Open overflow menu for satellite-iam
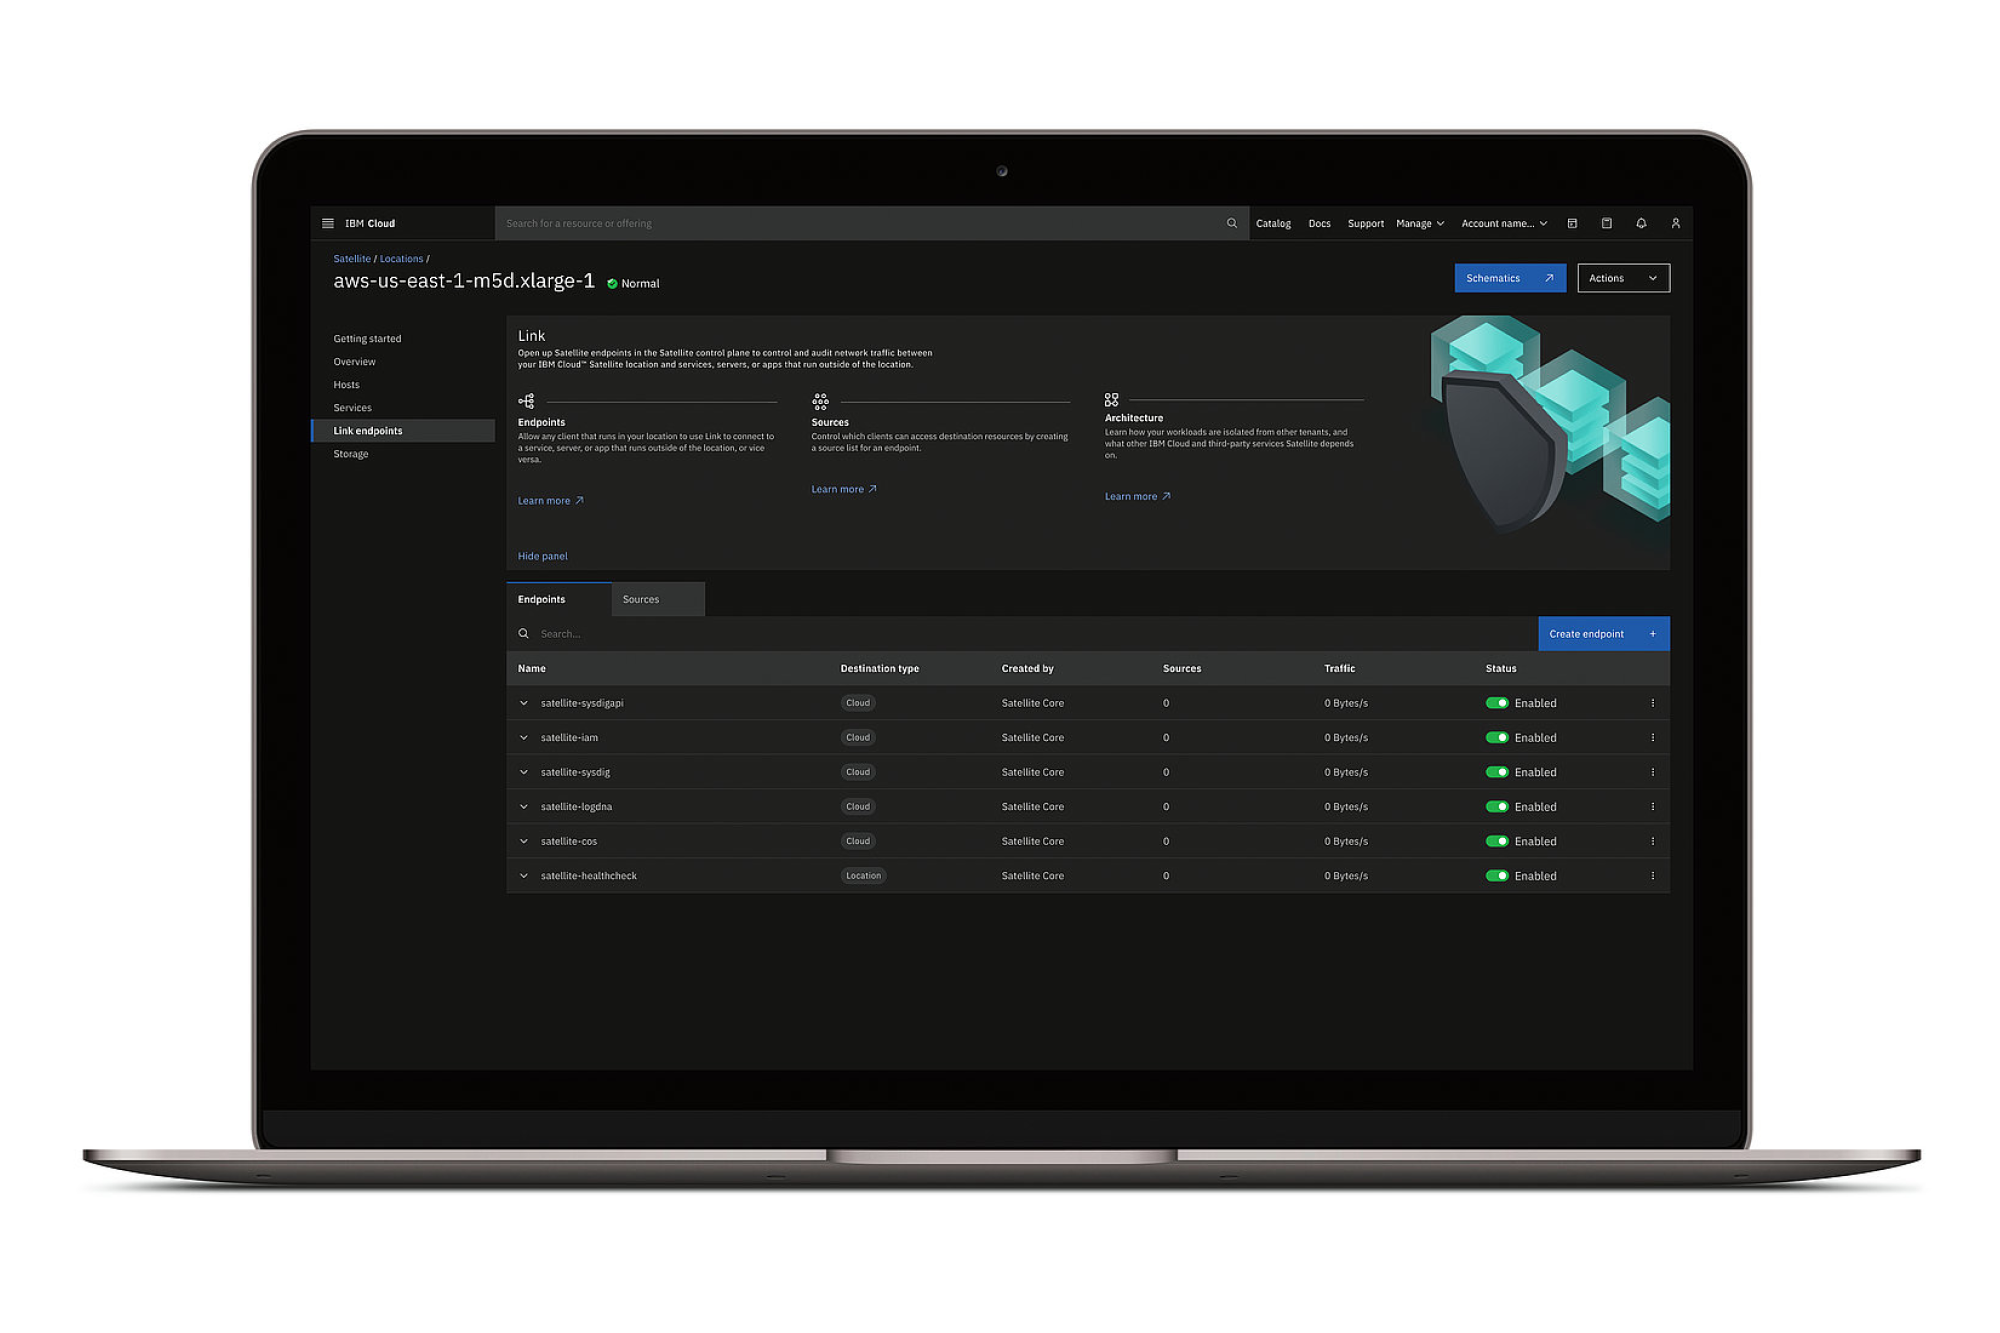The height and width of the screenshot is (1333, 2000). [1652, 737]
